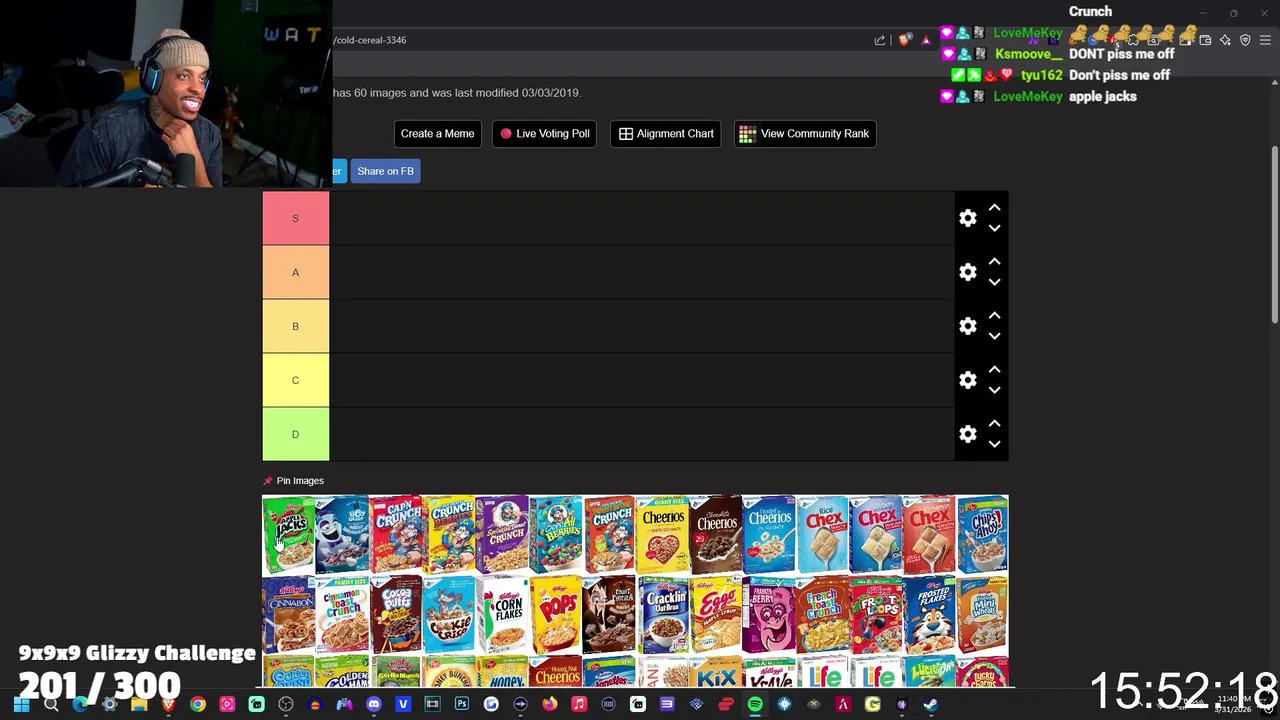Open settings gear for the C tier row
This screenshot has width=1280, height=720.
(968, 380)
